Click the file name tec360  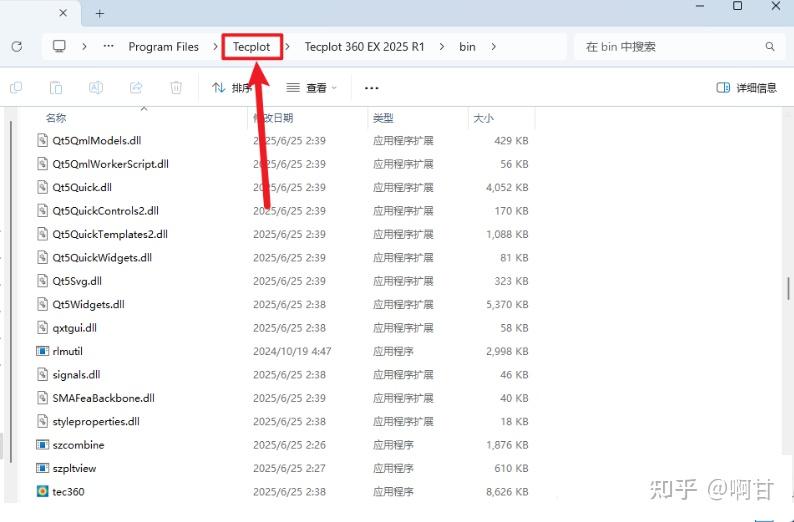68,492
